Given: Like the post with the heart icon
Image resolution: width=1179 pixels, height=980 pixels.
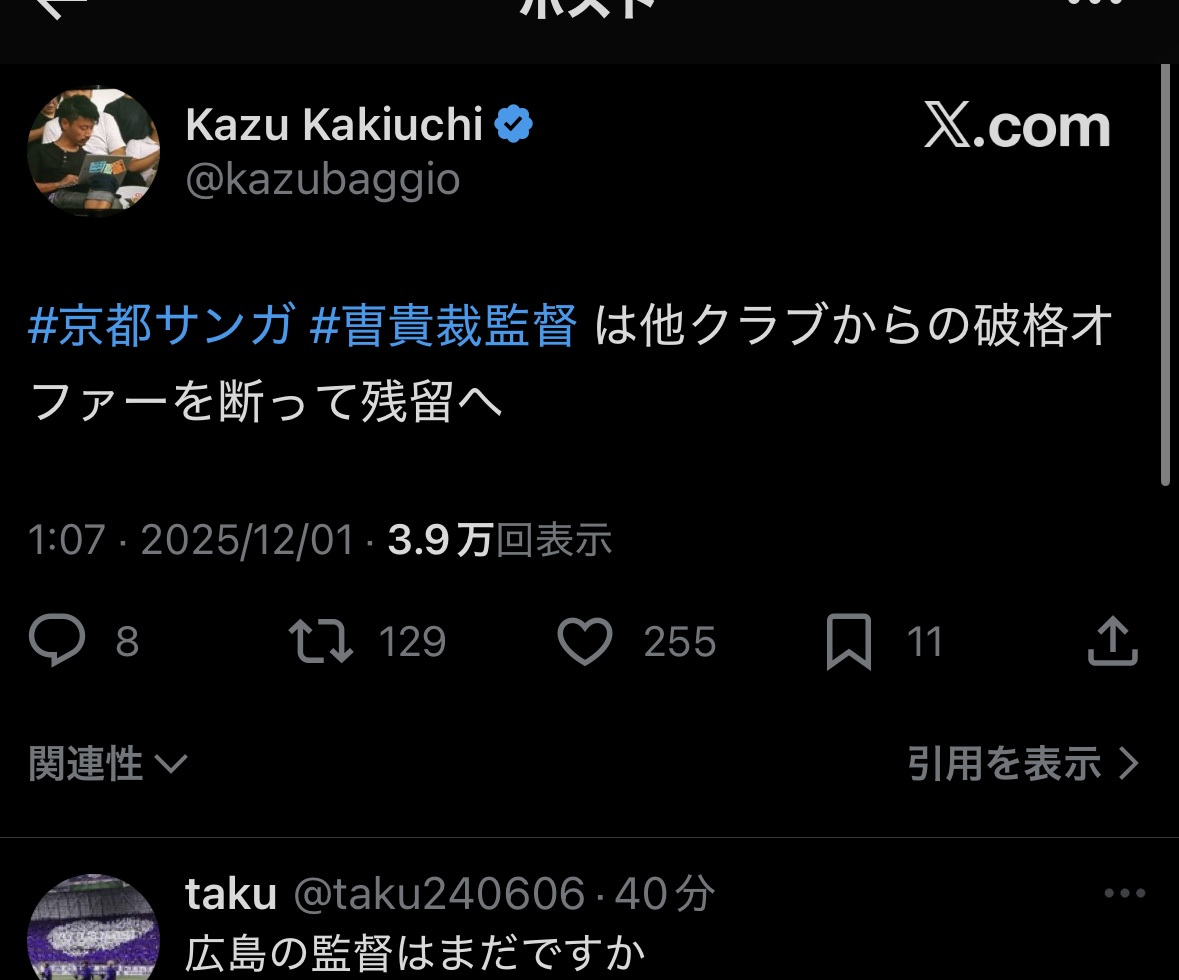Looking at the screenshot, I should 585,642.
